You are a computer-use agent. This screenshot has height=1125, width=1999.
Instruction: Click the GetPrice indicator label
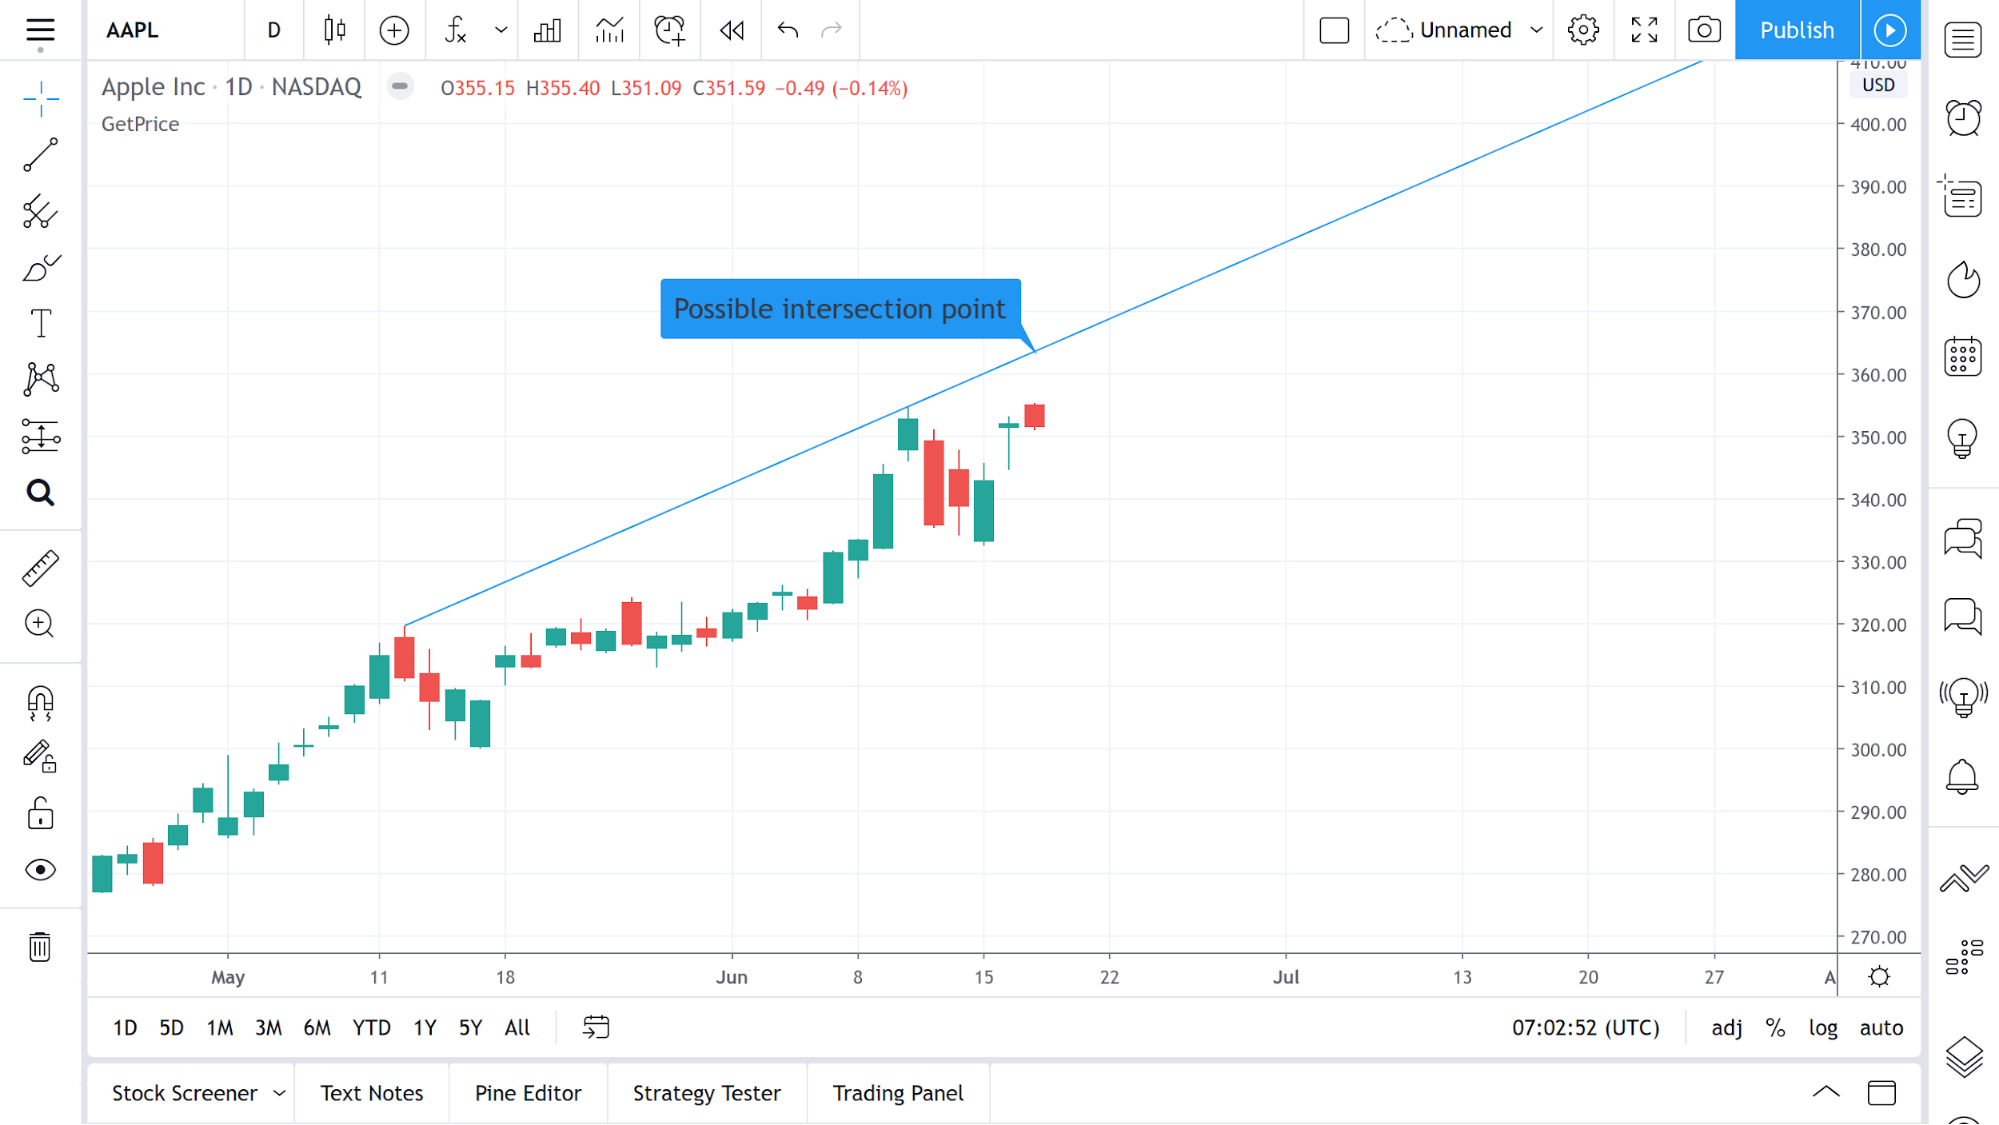(140, 124)
